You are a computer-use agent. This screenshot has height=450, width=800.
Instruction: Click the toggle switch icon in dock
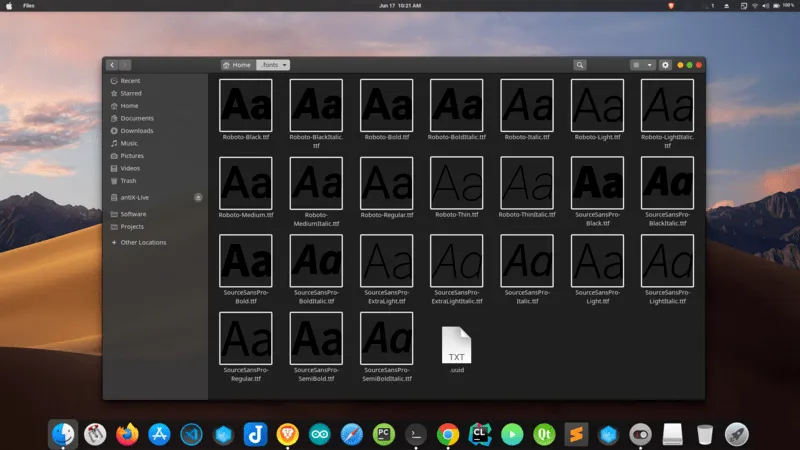tap(640, 434)
